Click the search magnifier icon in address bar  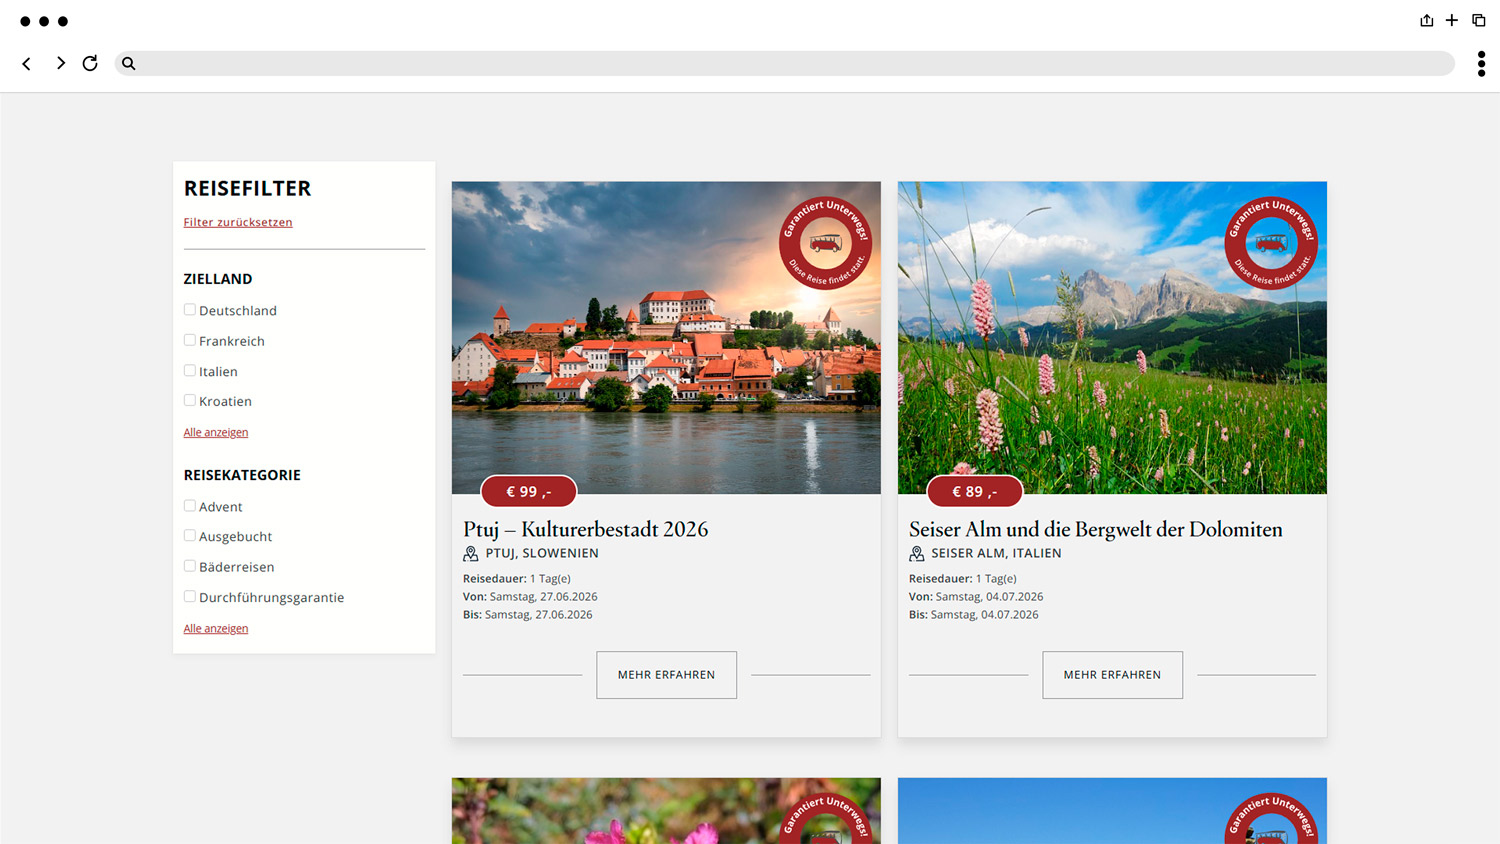coord(129,63)
